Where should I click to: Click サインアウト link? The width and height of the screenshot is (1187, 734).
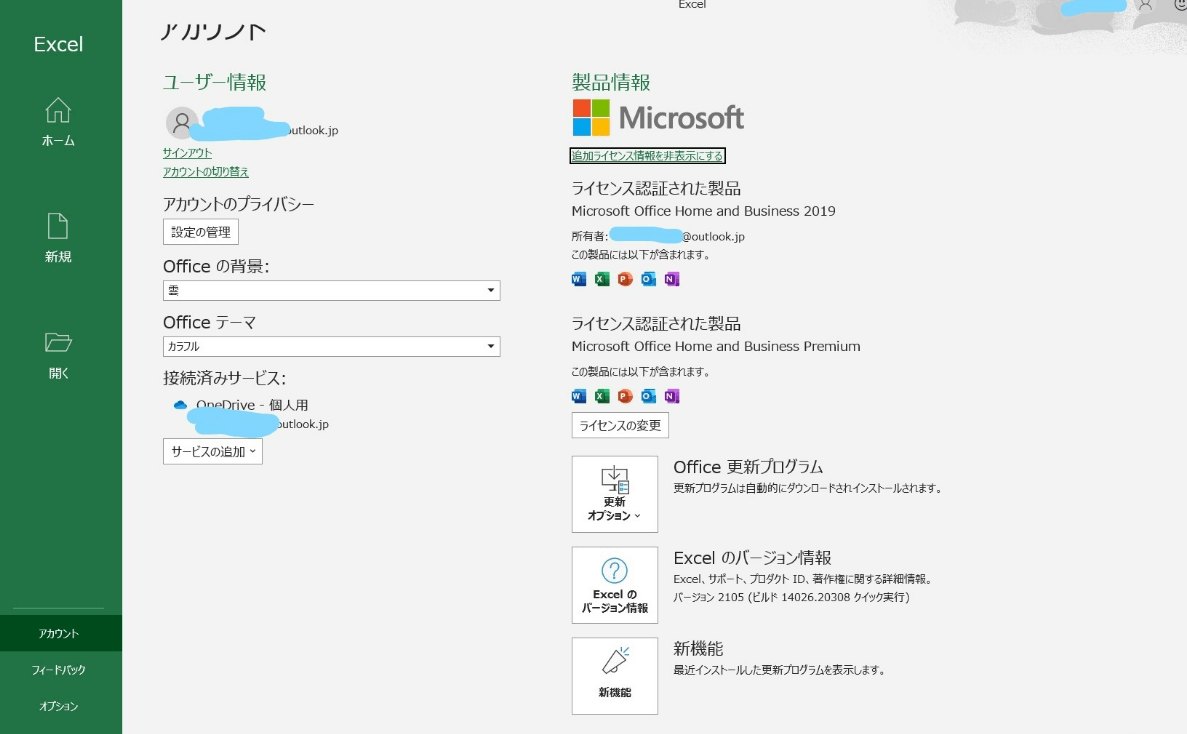[x=187, y=153]
